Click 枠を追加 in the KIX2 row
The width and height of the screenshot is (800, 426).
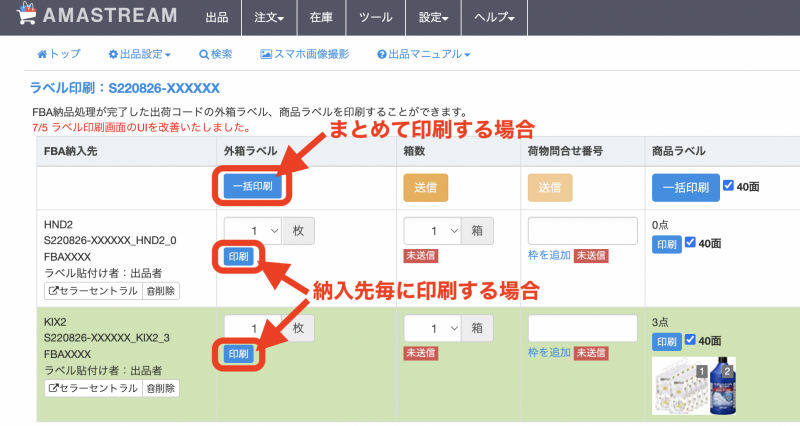pyautogui.click(x=549, y=353)
